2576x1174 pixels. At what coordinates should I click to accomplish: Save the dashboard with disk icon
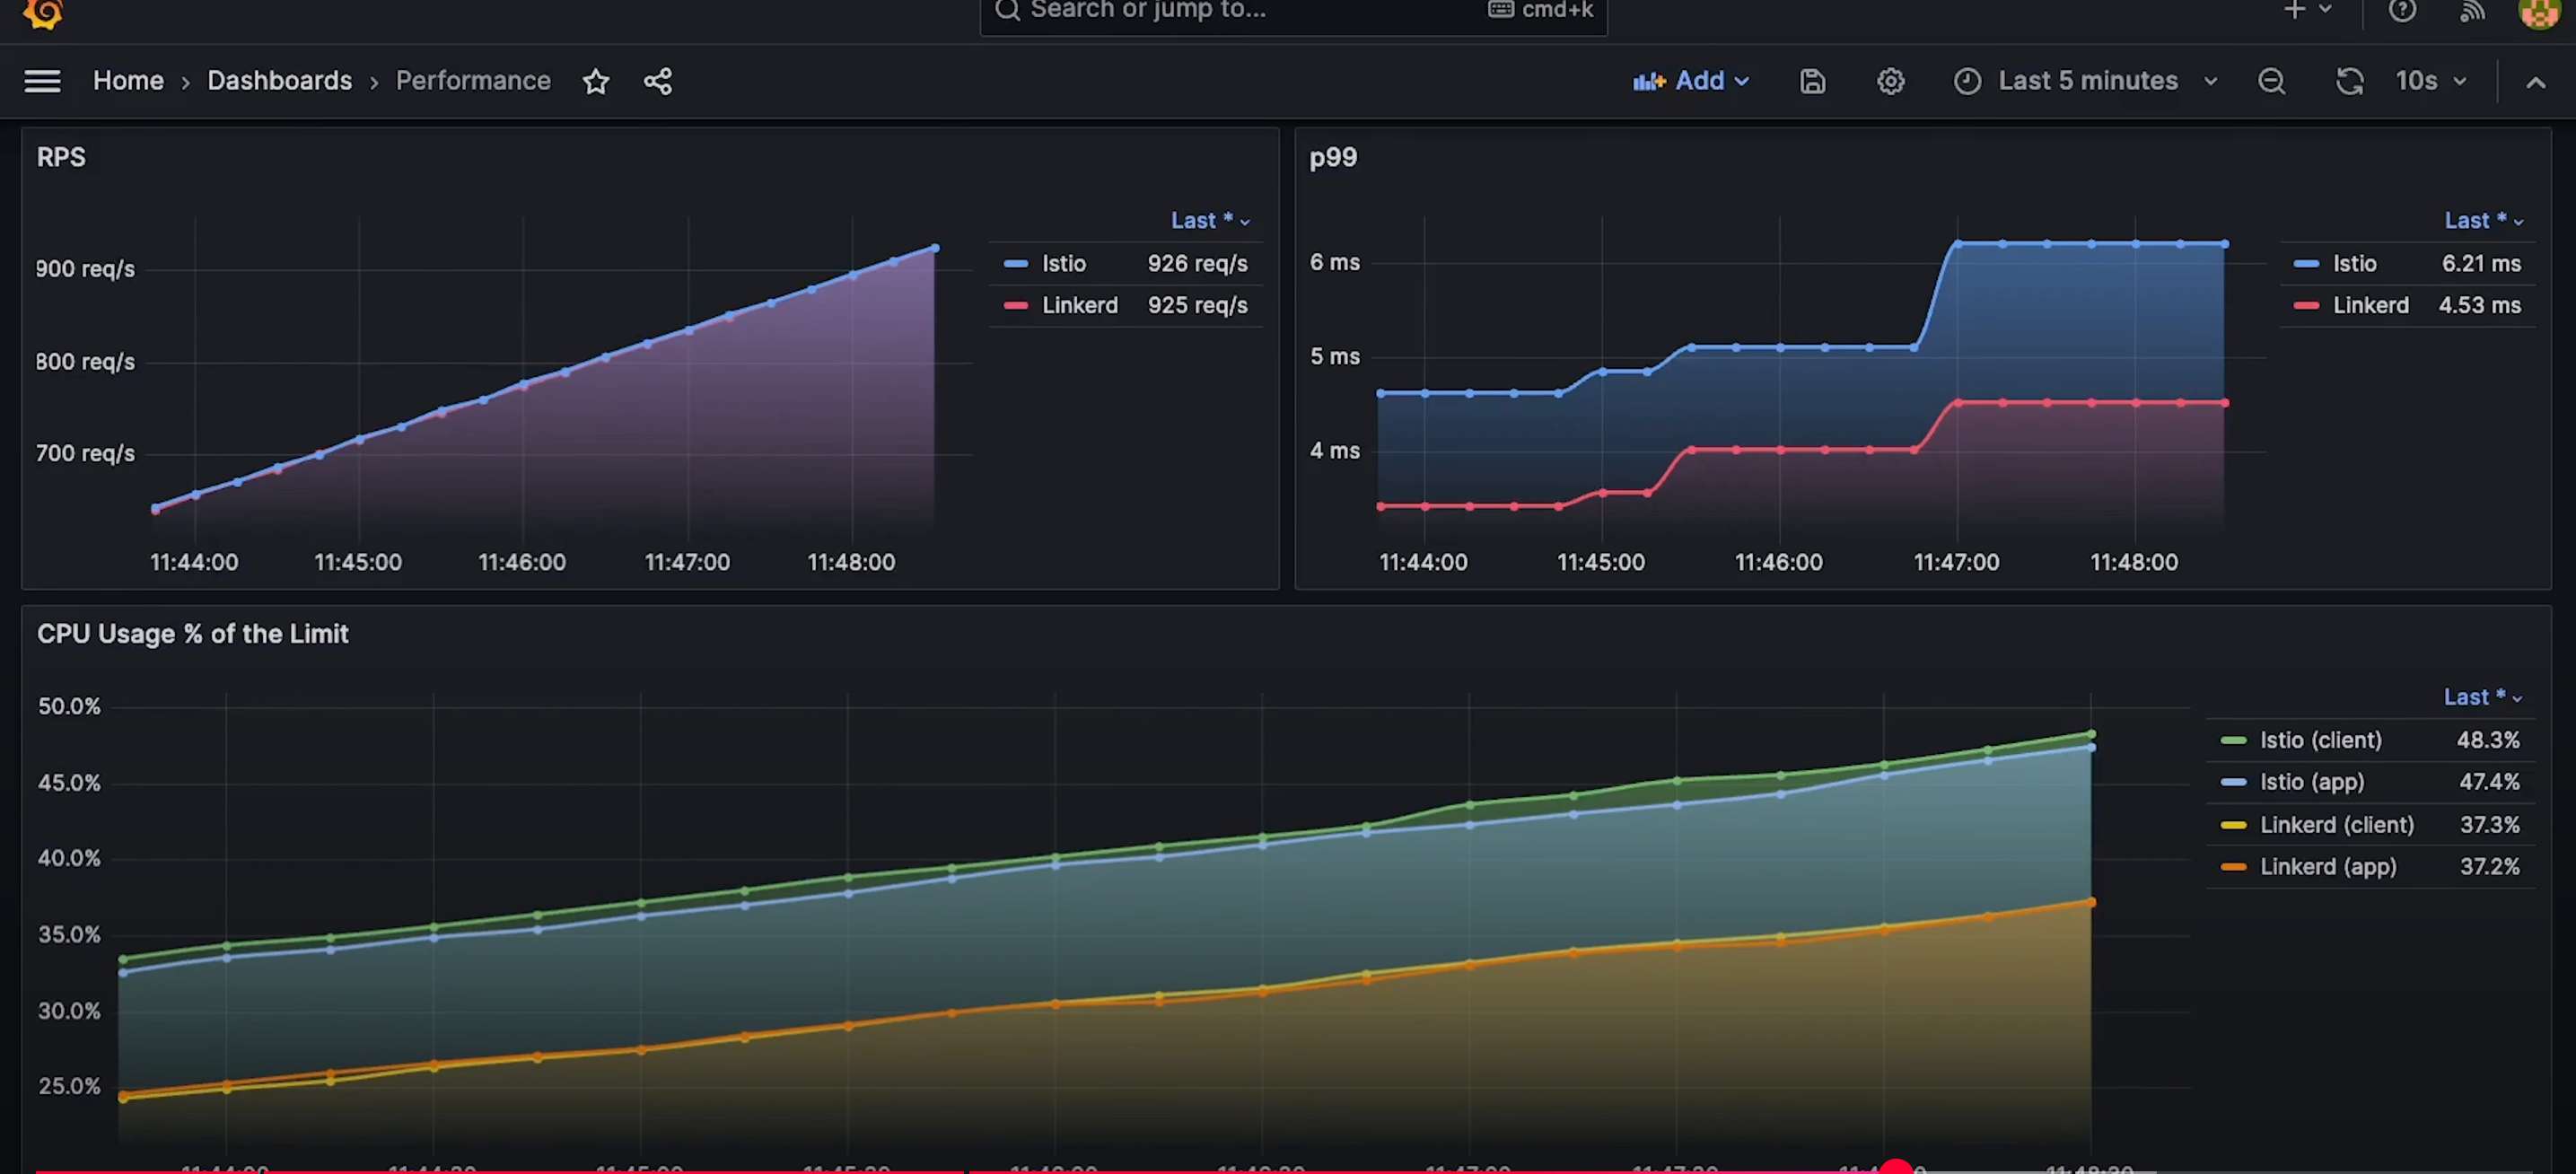click(x=1812, y=81)
